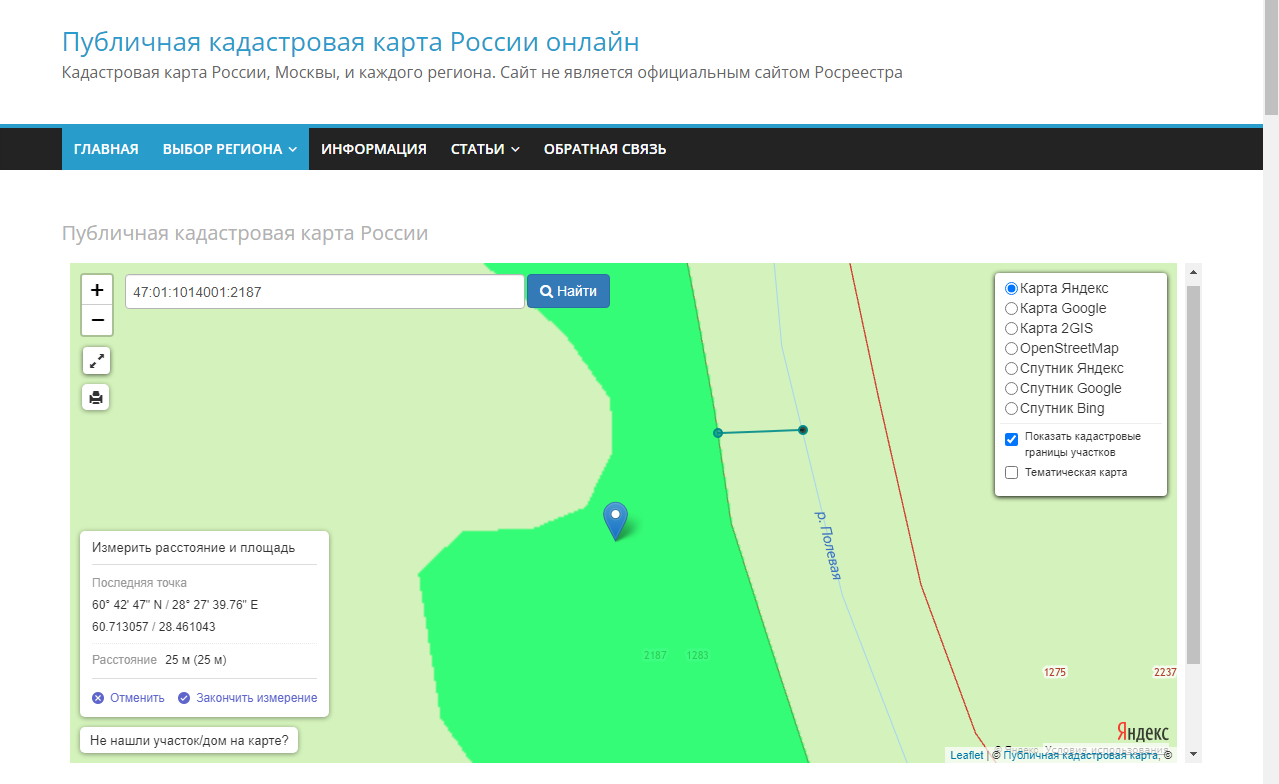Switch to Спутник Google imagery
The width and height of the screenshot is (1279, 784).
pos(1011,388)
